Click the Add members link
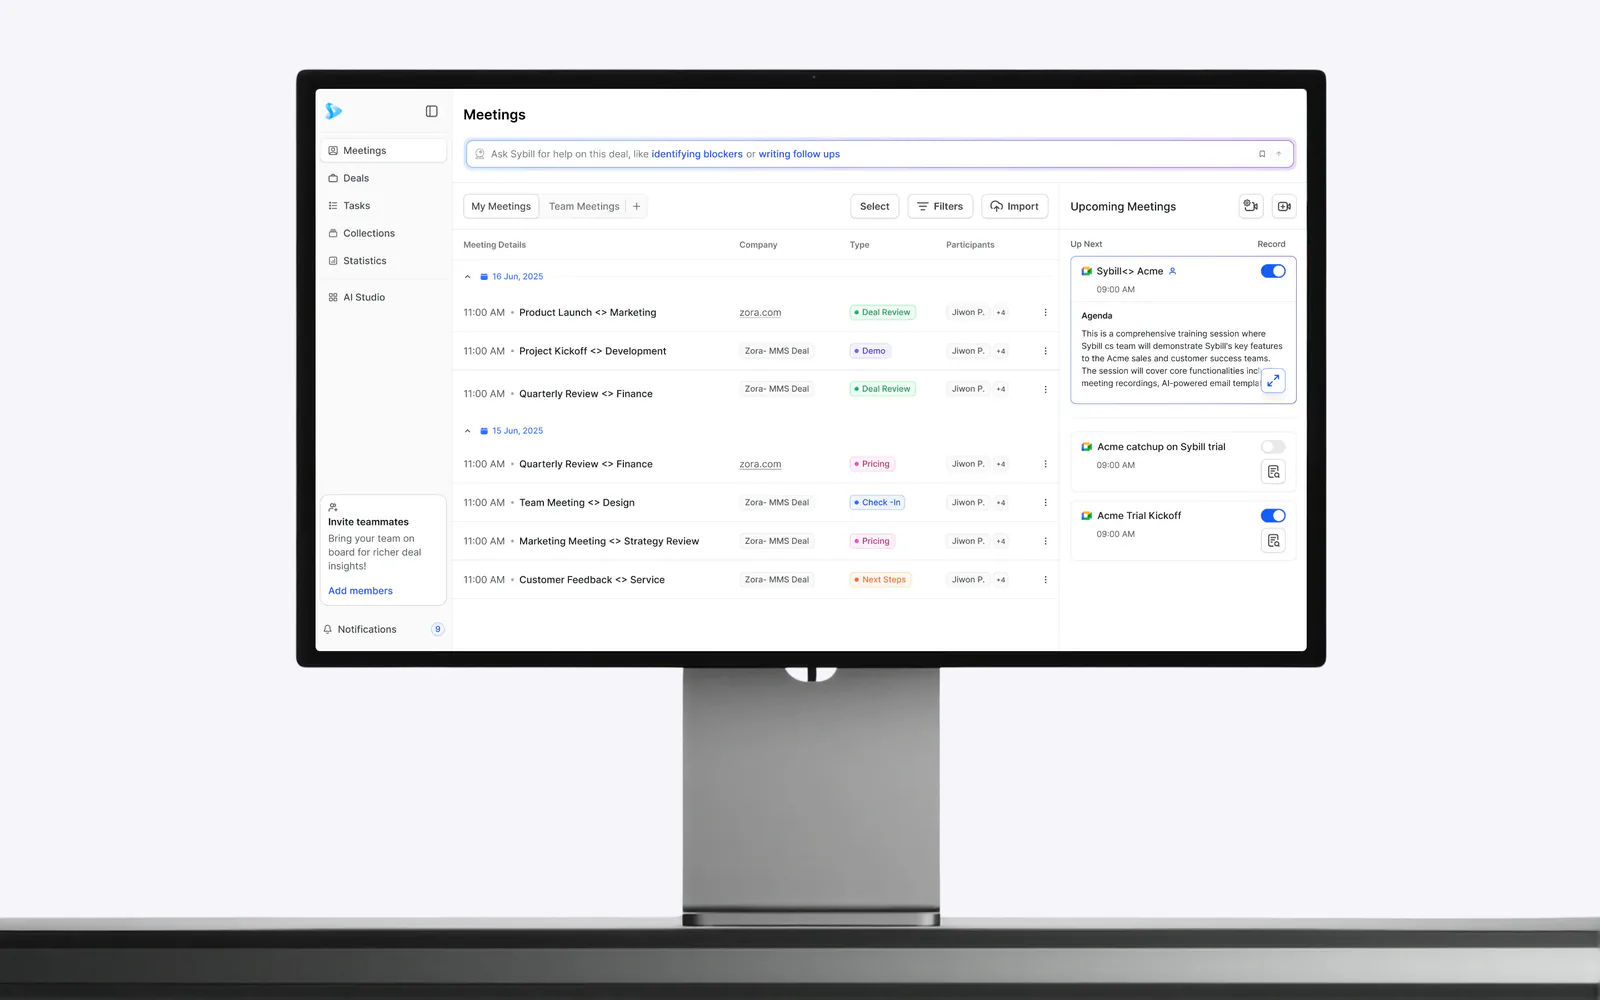Screen dimensions: 1600x1000 (x=360, y=591)
